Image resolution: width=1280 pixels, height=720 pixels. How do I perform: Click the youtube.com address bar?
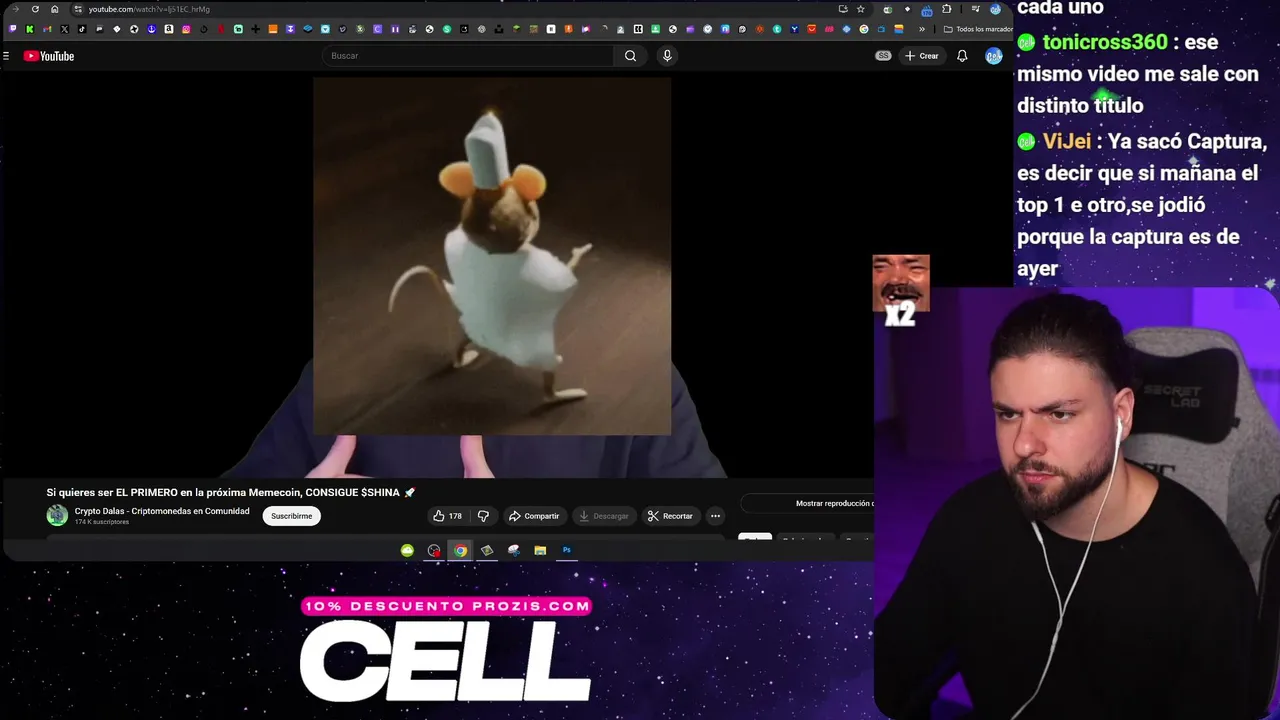coord(450,9)
